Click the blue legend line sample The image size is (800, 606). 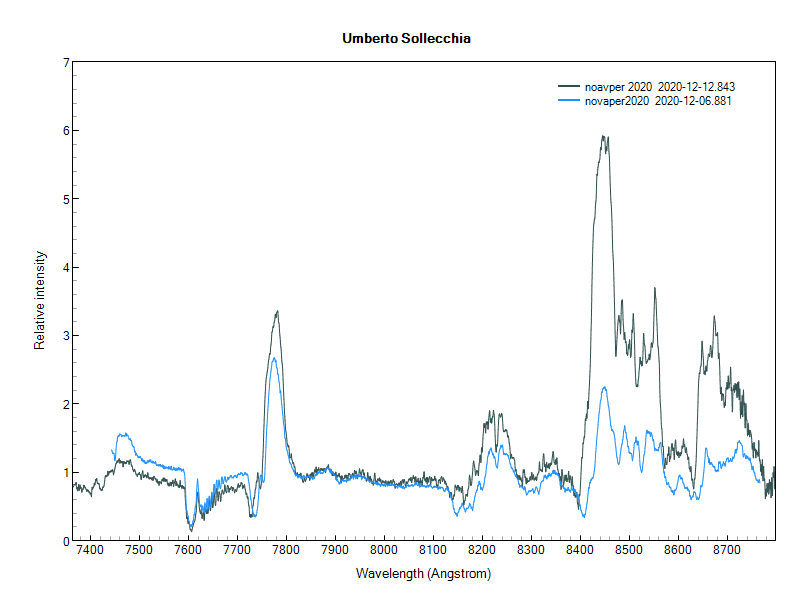[x=569, y=100]
